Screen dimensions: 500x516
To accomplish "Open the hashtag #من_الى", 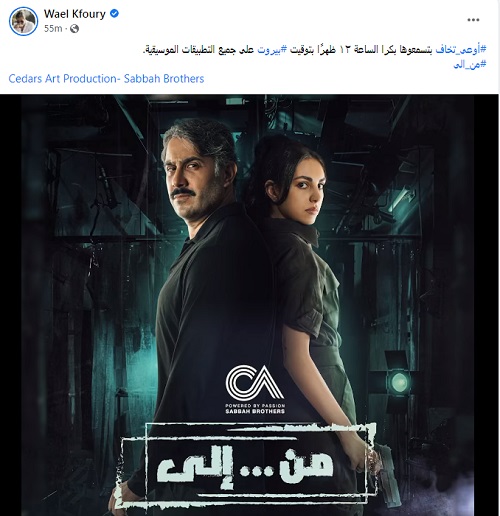I will tap(470, 64).
